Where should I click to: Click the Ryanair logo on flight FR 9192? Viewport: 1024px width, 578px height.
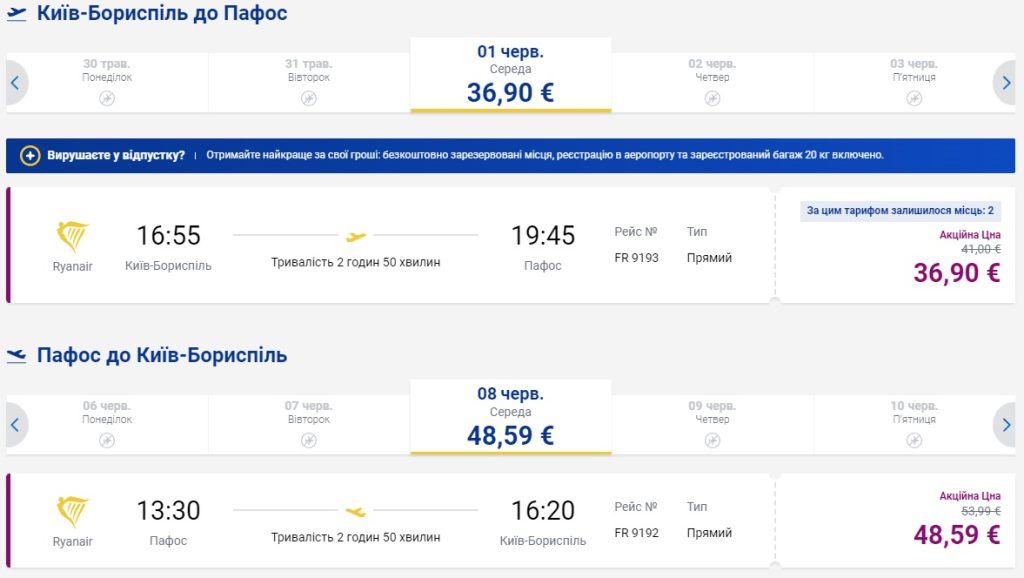[x=72, y=512]
